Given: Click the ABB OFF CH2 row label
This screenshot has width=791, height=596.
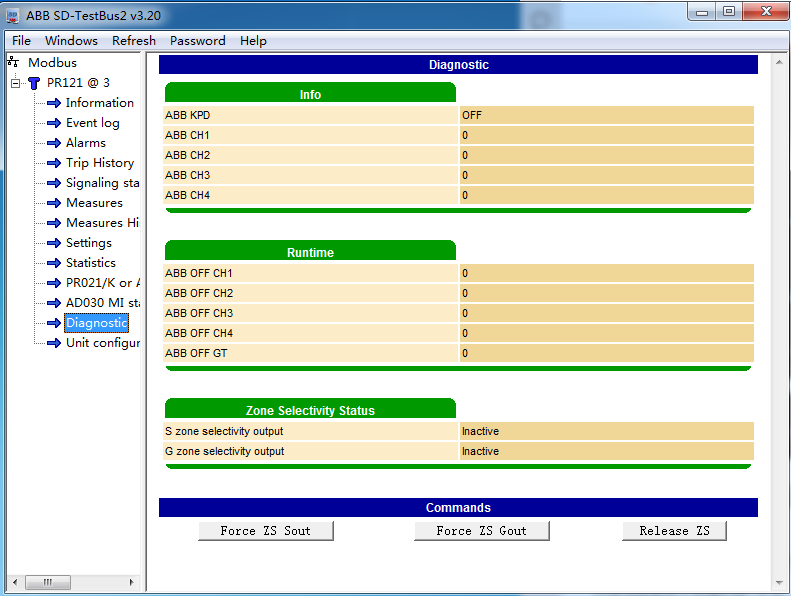Looking at the screenshot, I should (199, 293).
